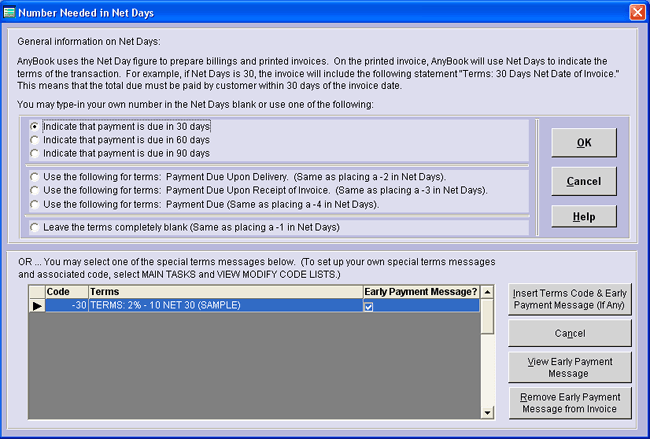Screen dimensions: 650x439
Task: Choose payment due in 90 days
Action: pos(36,153)
